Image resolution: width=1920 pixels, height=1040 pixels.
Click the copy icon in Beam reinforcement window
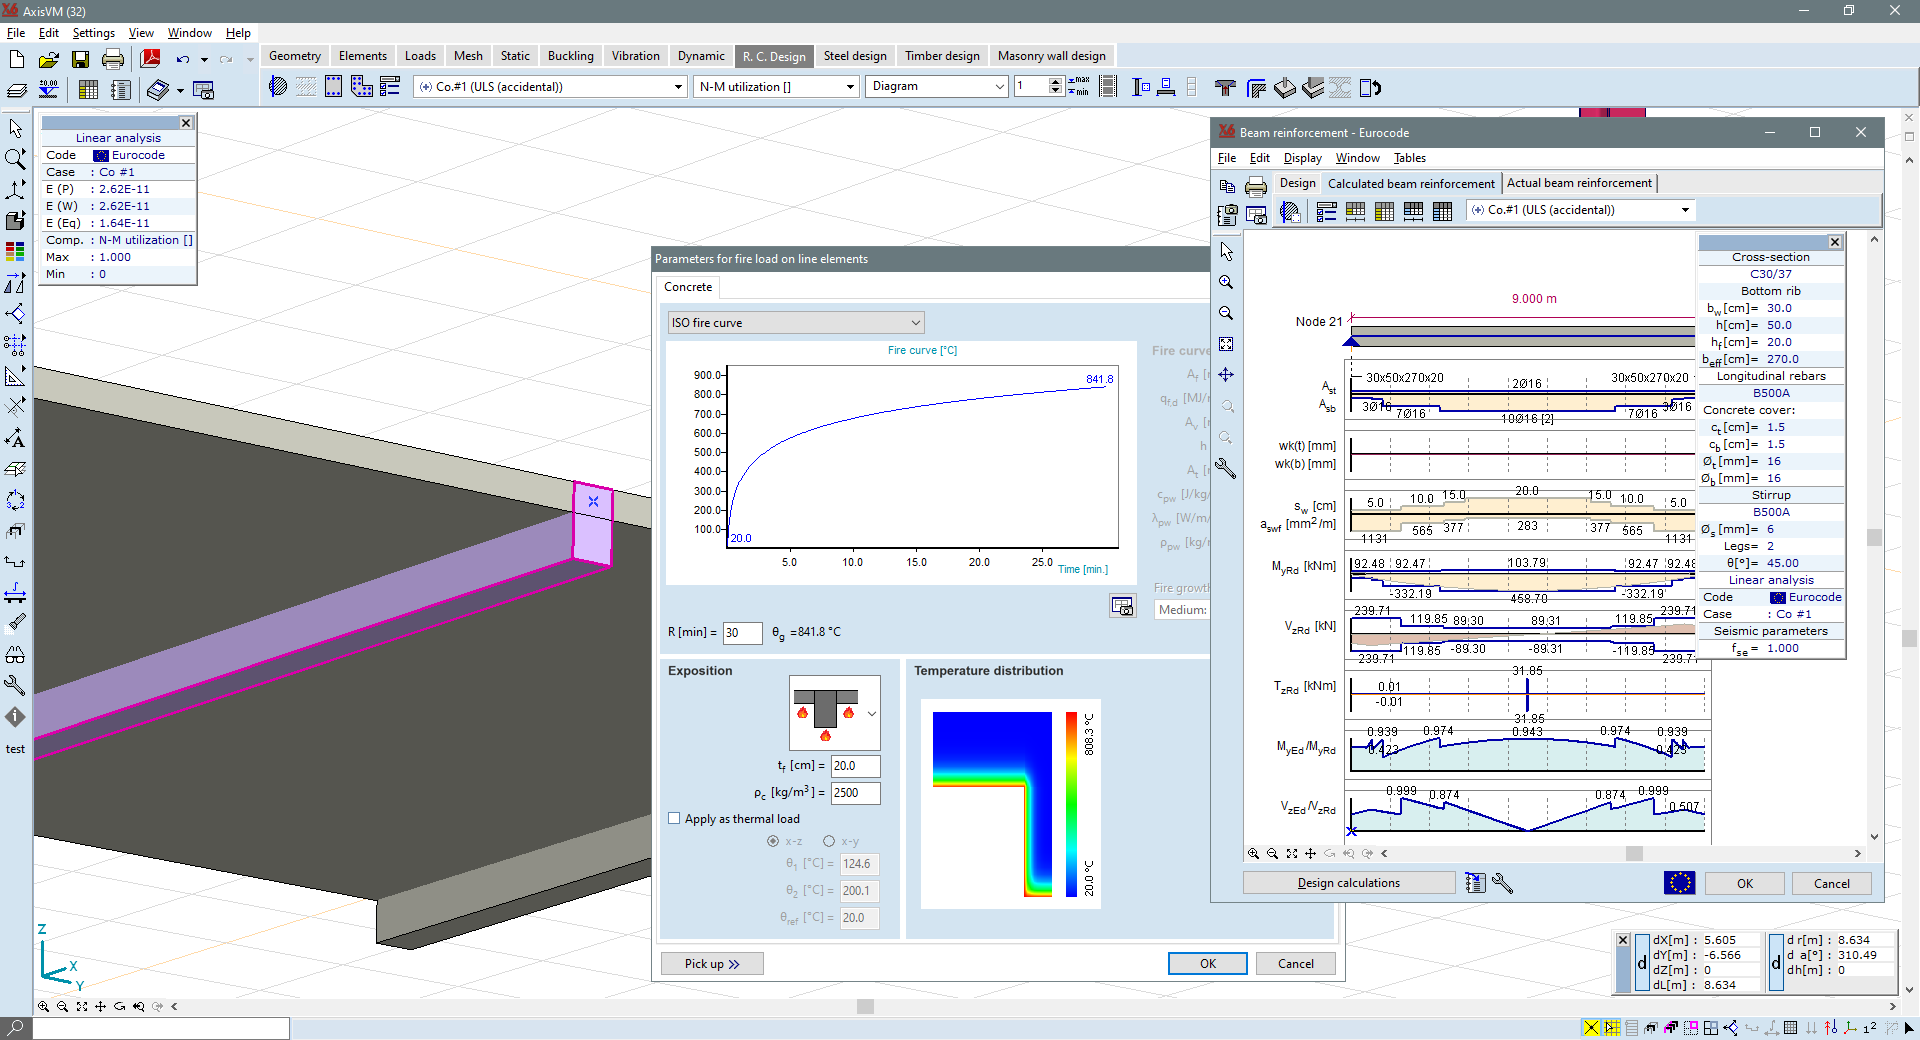[x=1227, y=186]
